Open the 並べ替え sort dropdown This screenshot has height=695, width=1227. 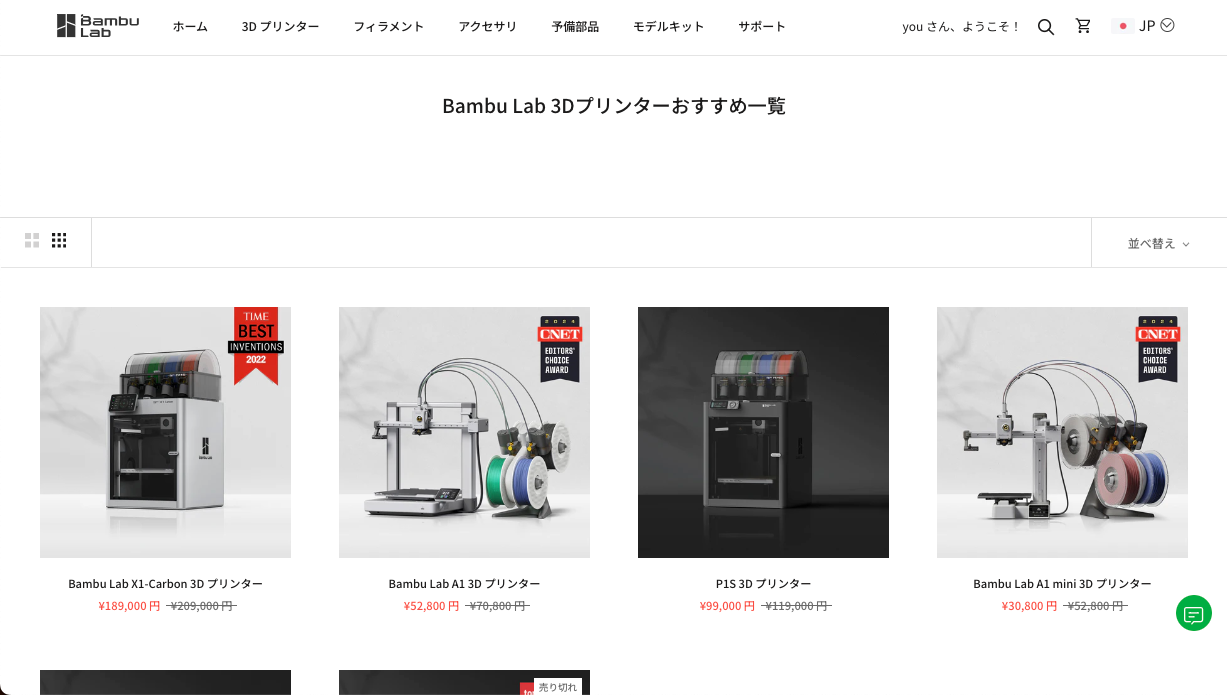coord(1159,243)
